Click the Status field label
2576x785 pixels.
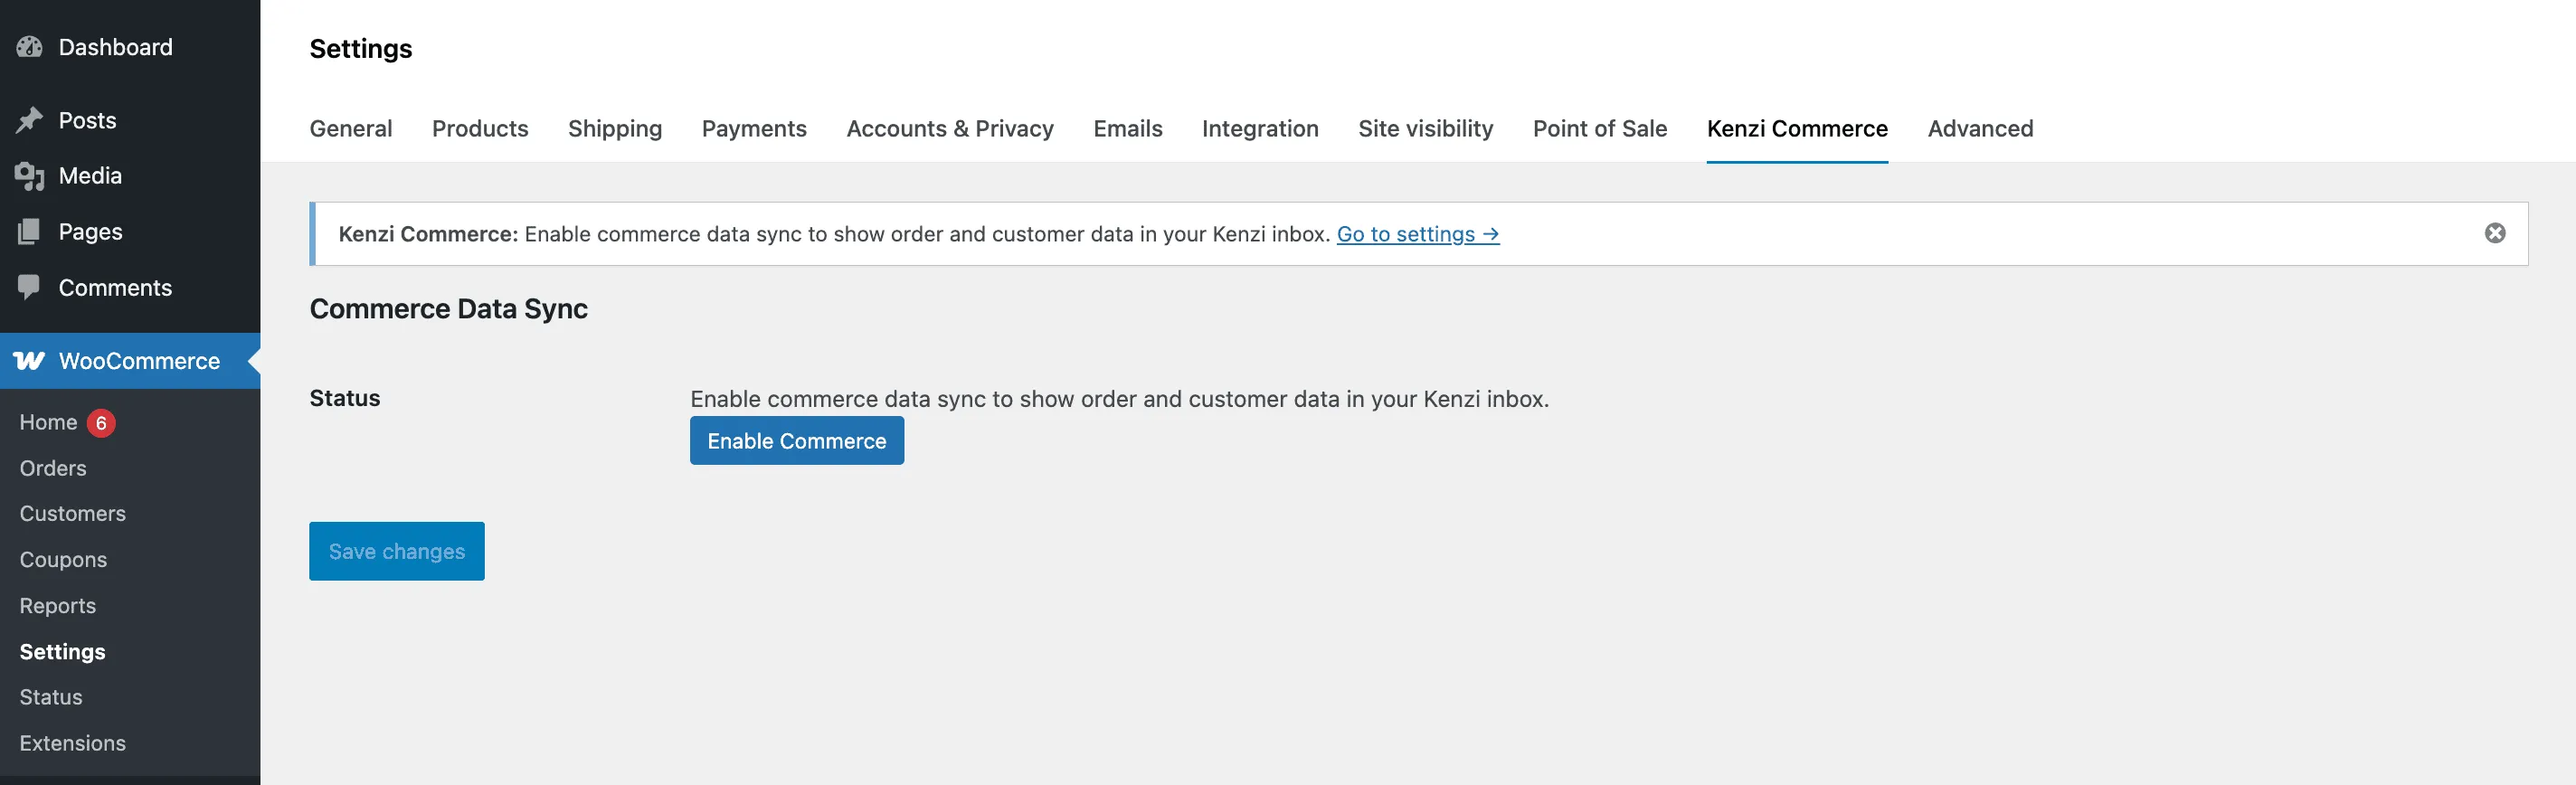coord(345,398)
